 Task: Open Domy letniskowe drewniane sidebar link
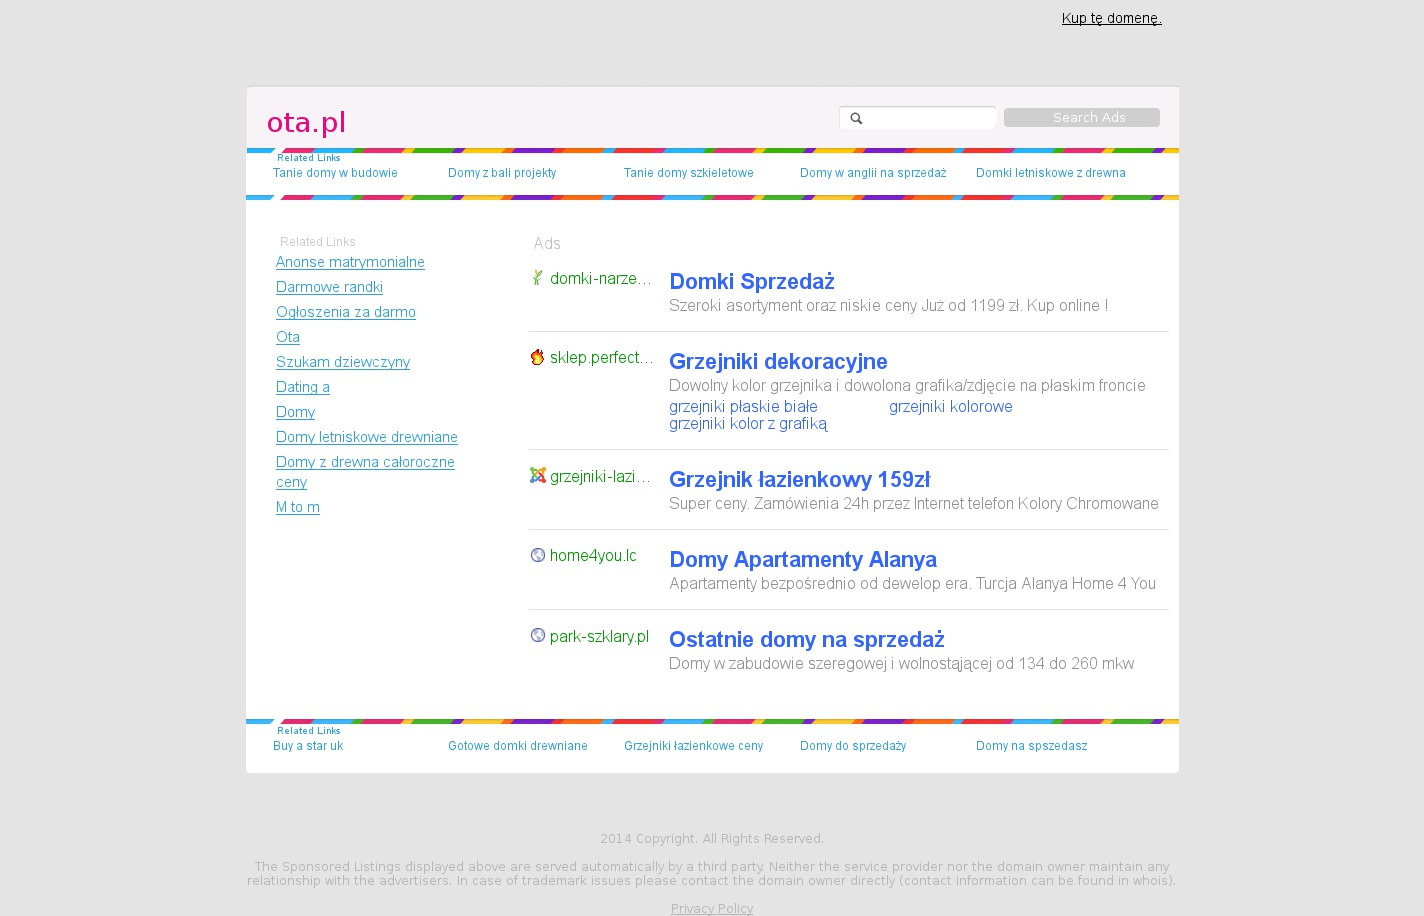(x=366, y=437)
